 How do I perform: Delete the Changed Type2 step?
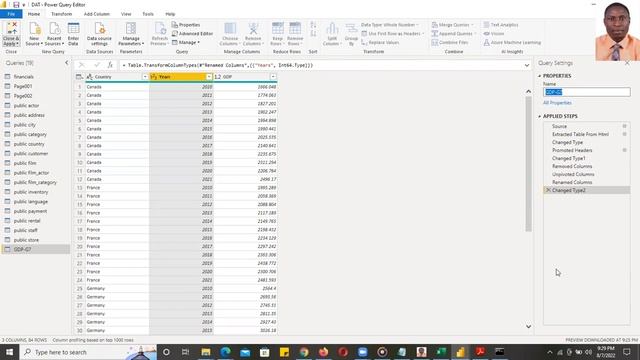[x=548, y=190]
